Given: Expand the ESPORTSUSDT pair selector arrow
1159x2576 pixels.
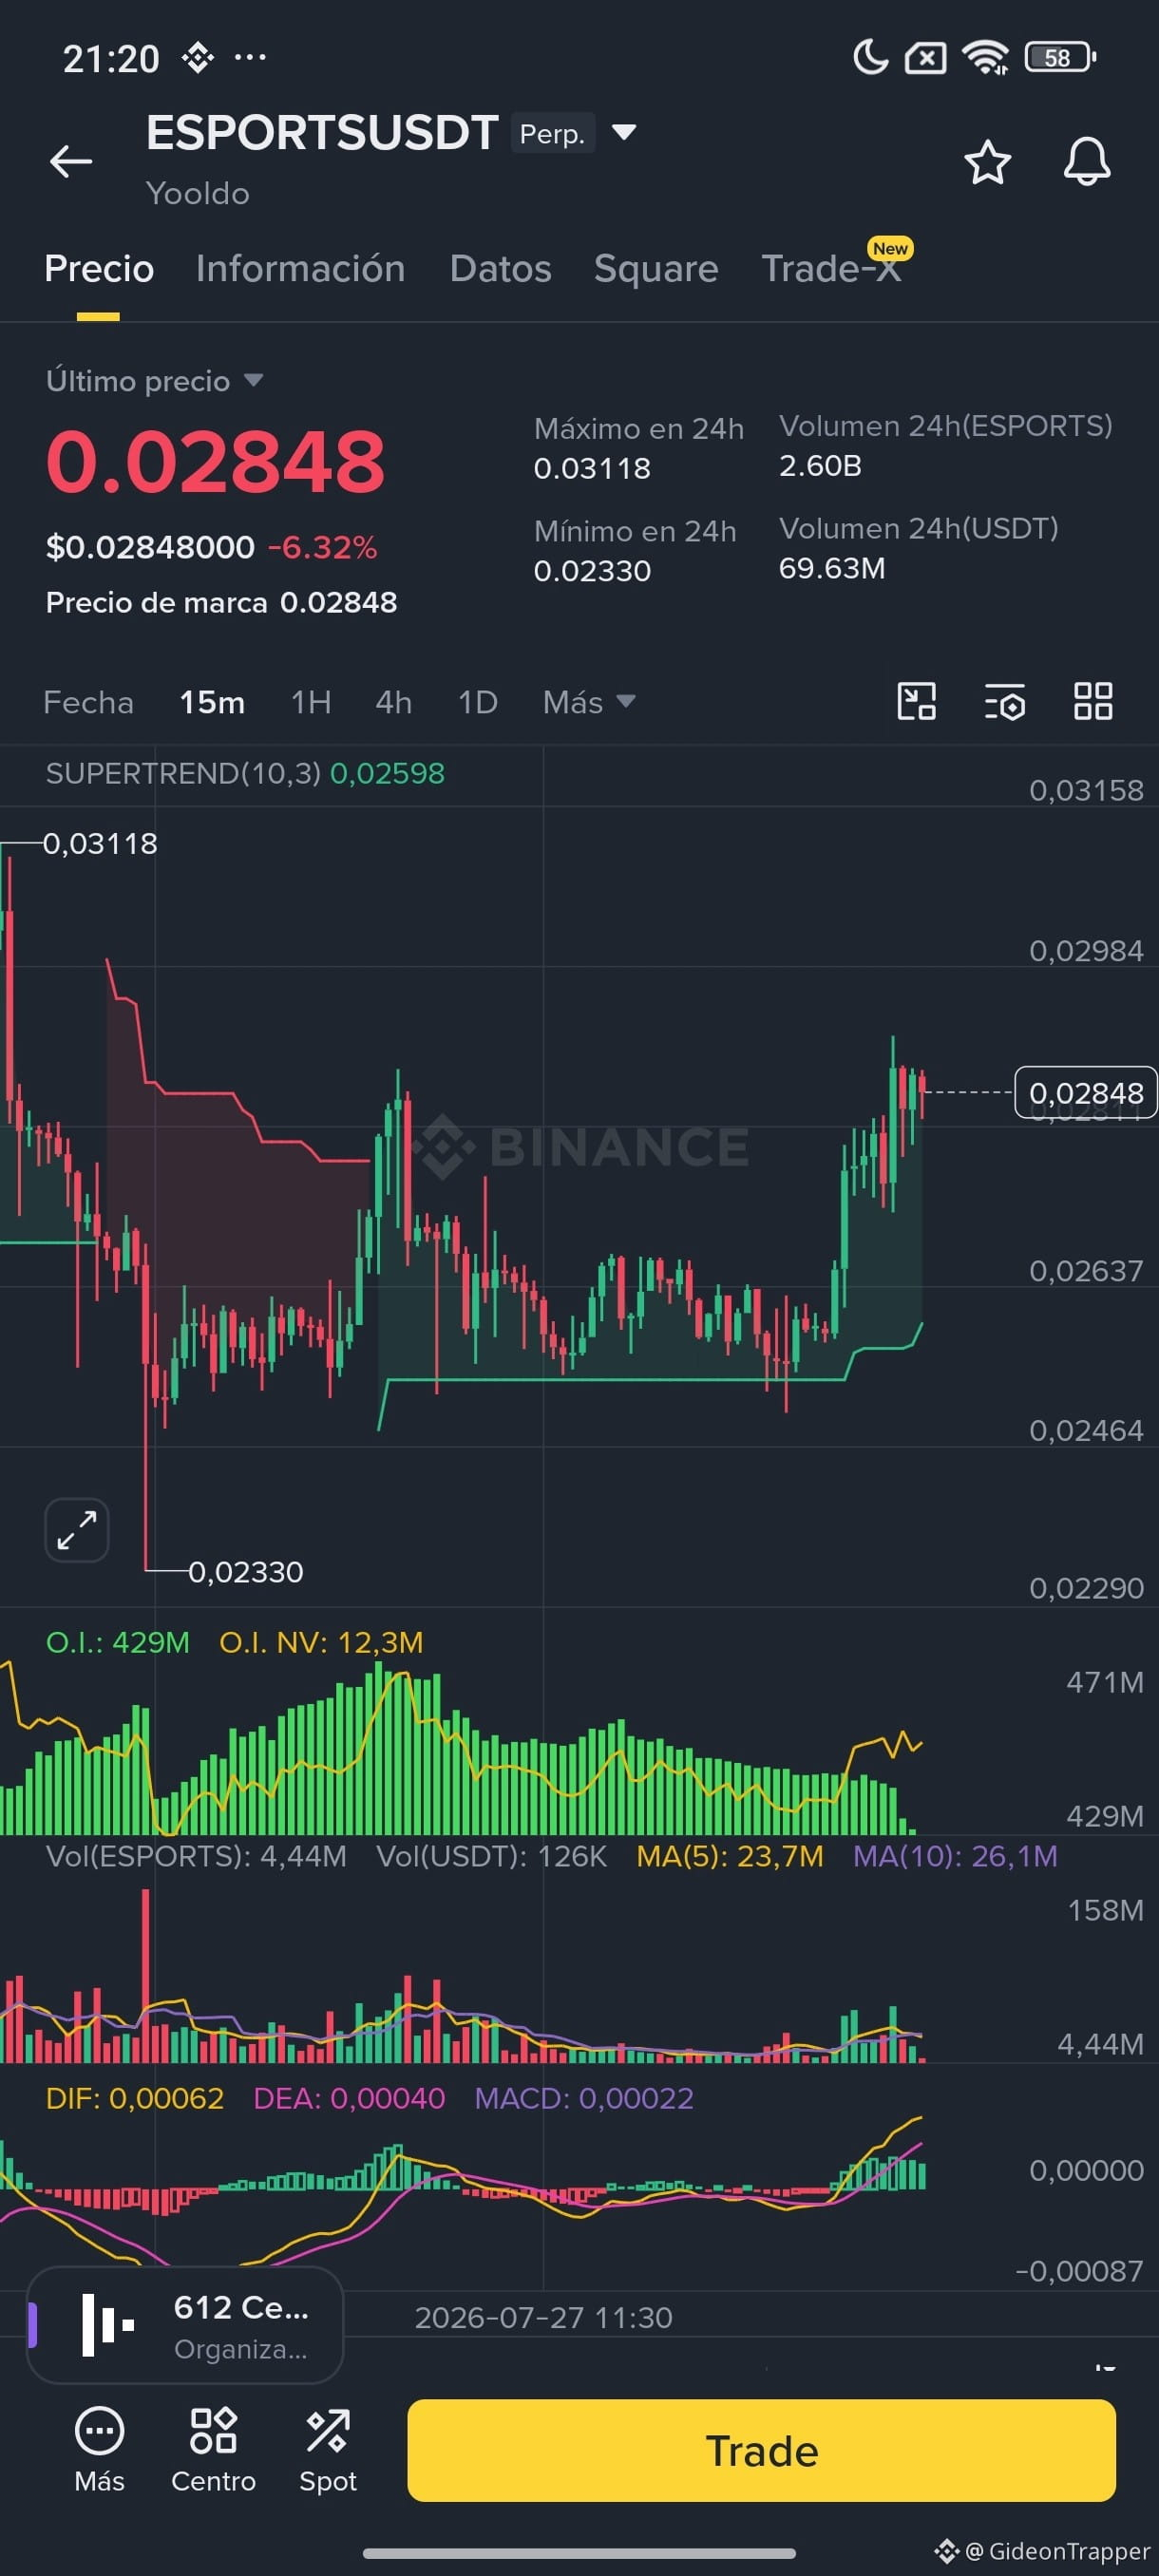Looking at the screenshot, I should (x=624, y=132).
